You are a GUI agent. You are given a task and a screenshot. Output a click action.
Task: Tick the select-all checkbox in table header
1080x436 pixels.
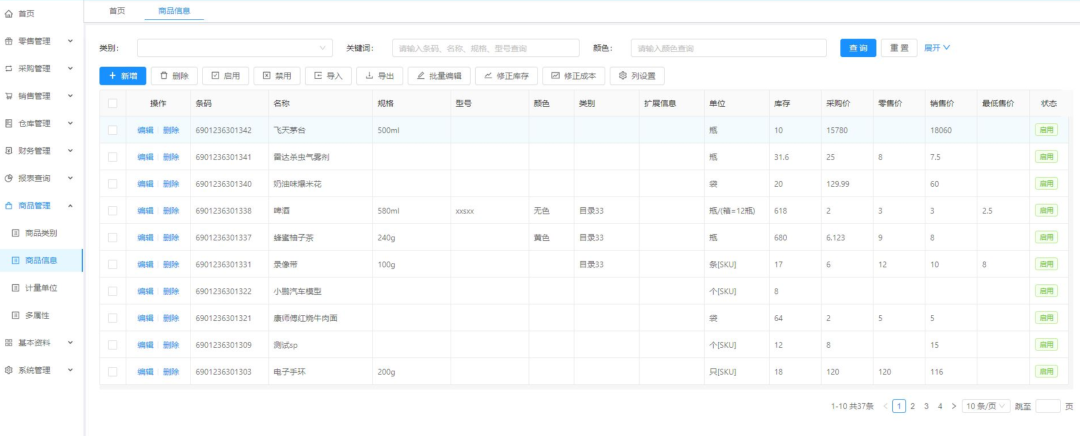(113, 103)
